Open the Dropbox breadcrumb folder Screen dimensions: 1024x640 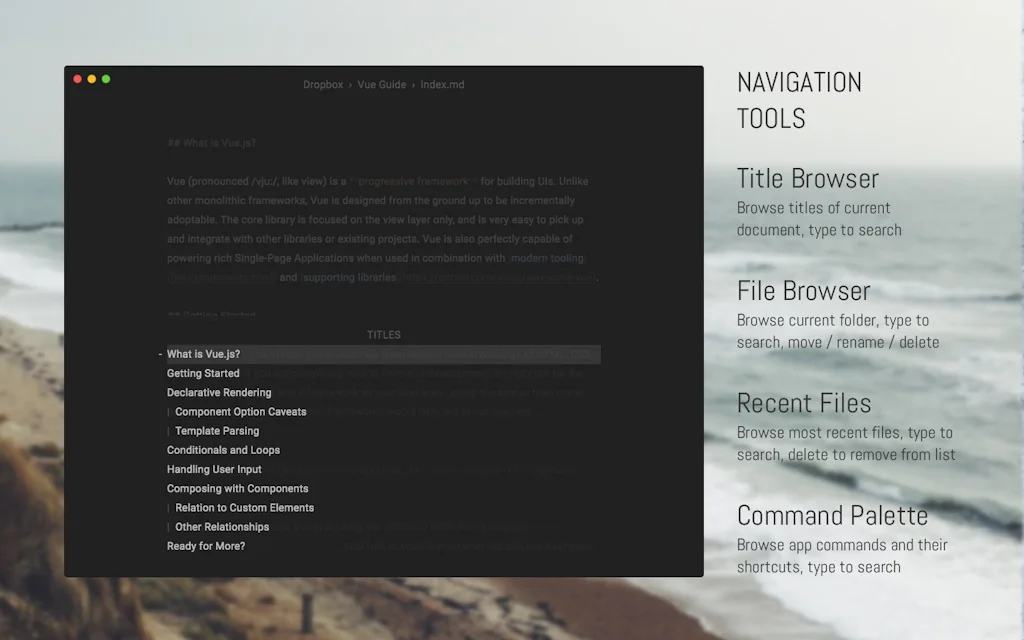pos(323,85)
